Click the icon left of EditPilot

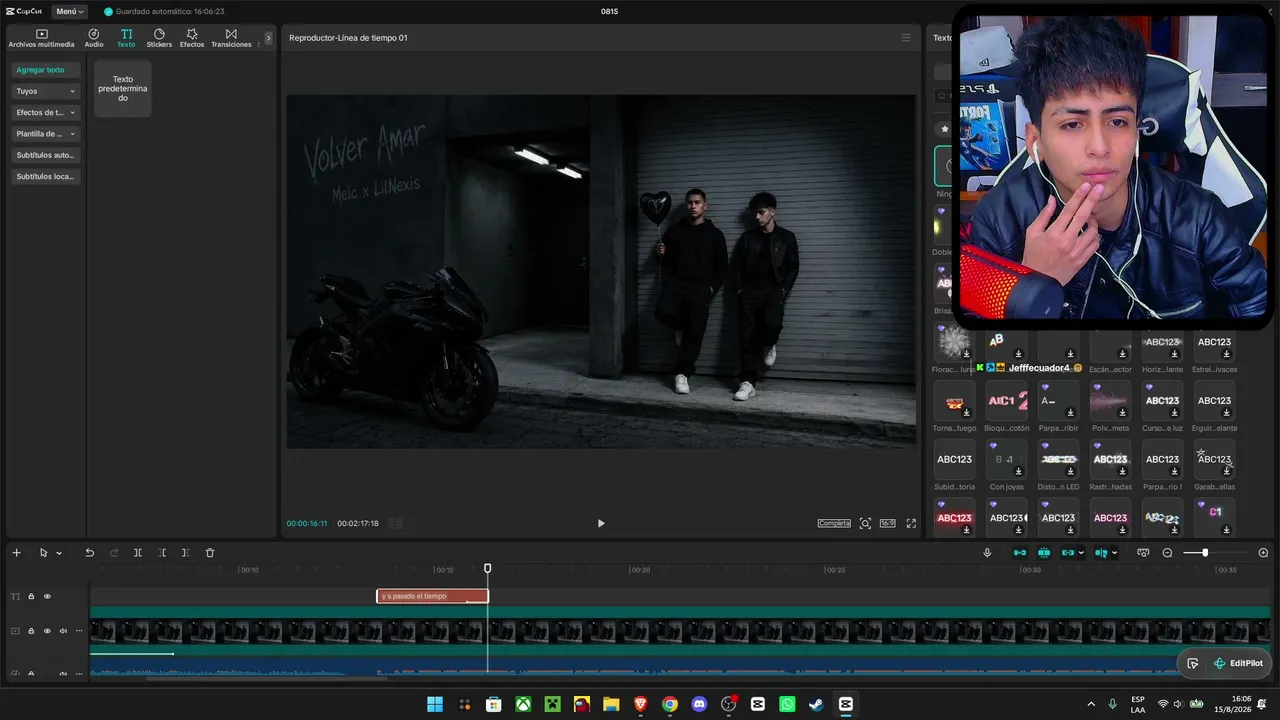[x=1193, y=663]
